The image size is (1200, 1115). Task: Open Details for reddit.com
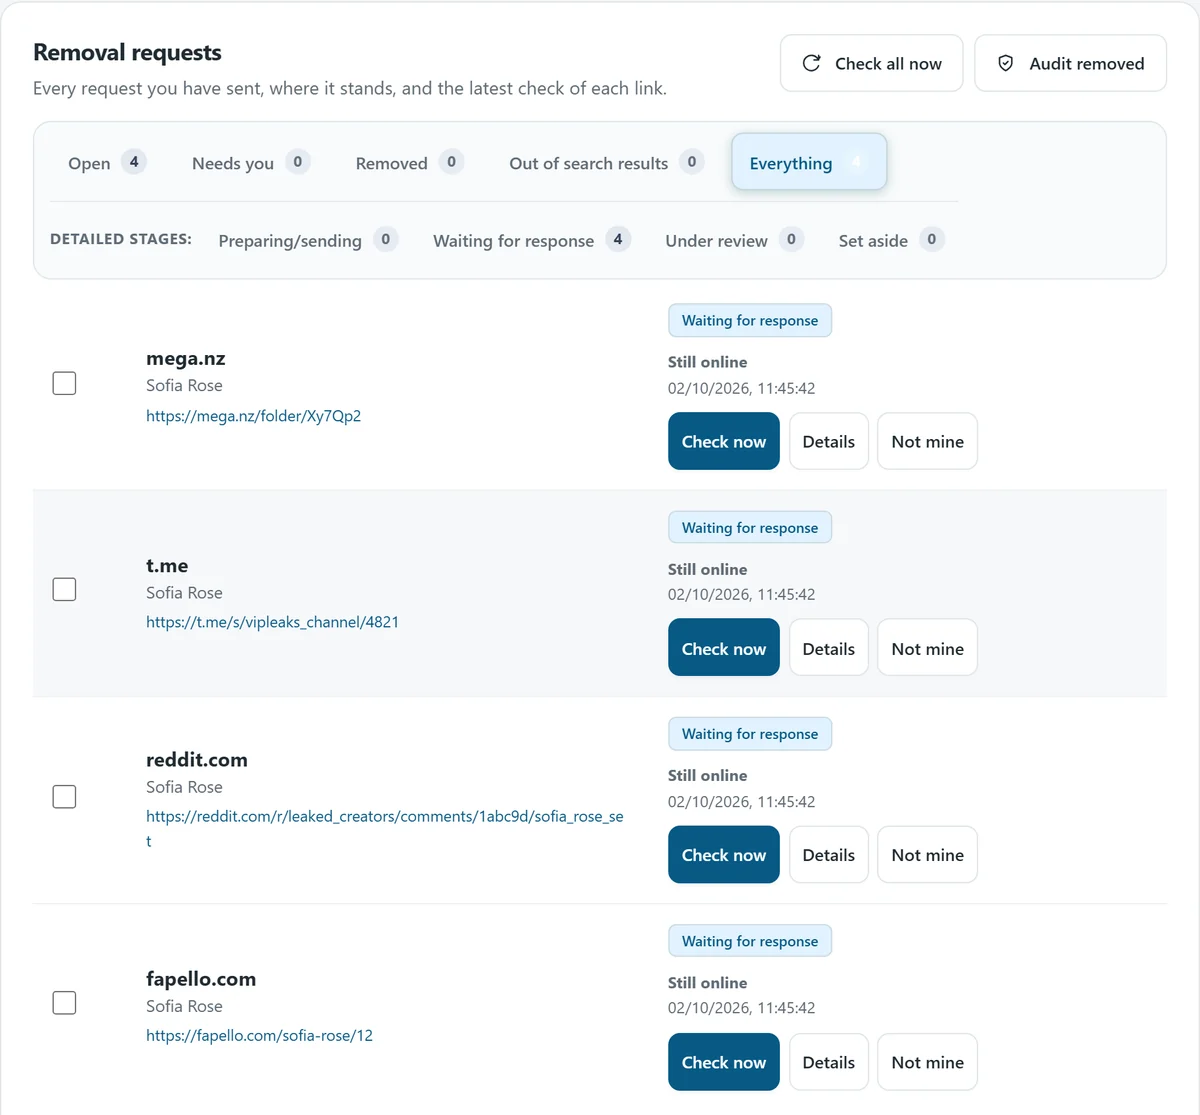point(829,855)
